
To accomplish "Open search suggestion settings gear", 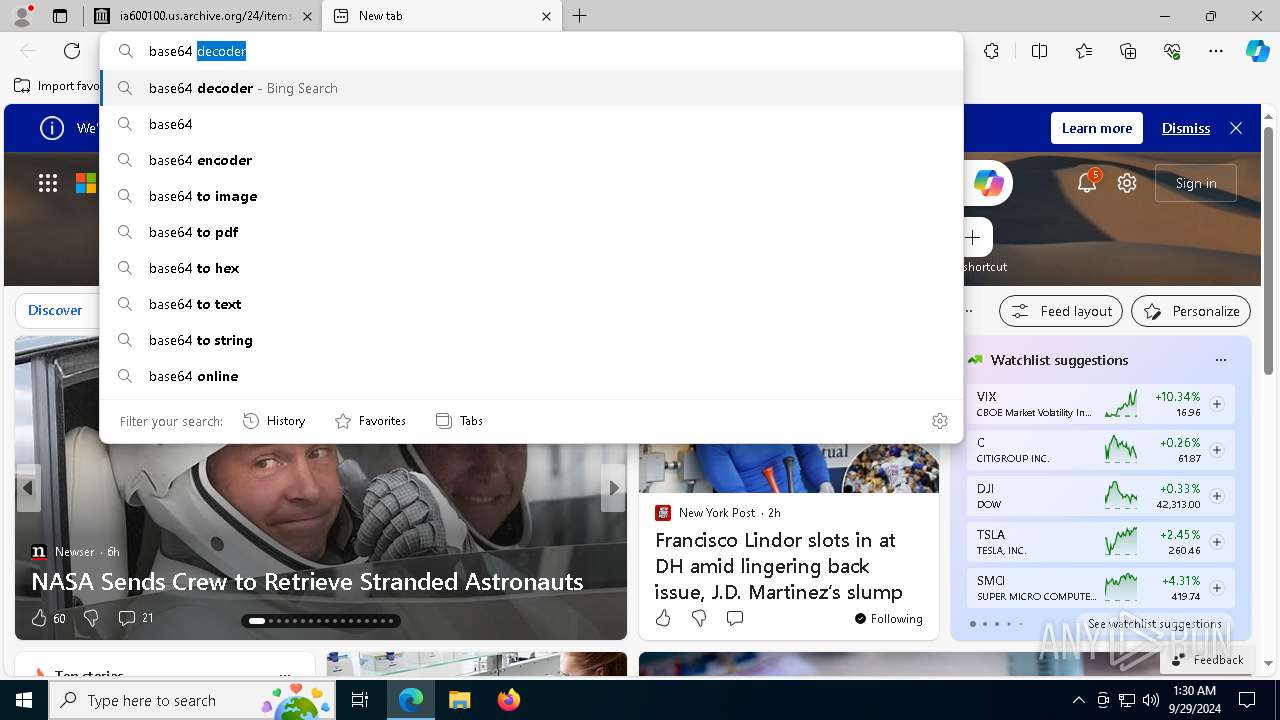I will pyautogui.click(x=940, y=421).
